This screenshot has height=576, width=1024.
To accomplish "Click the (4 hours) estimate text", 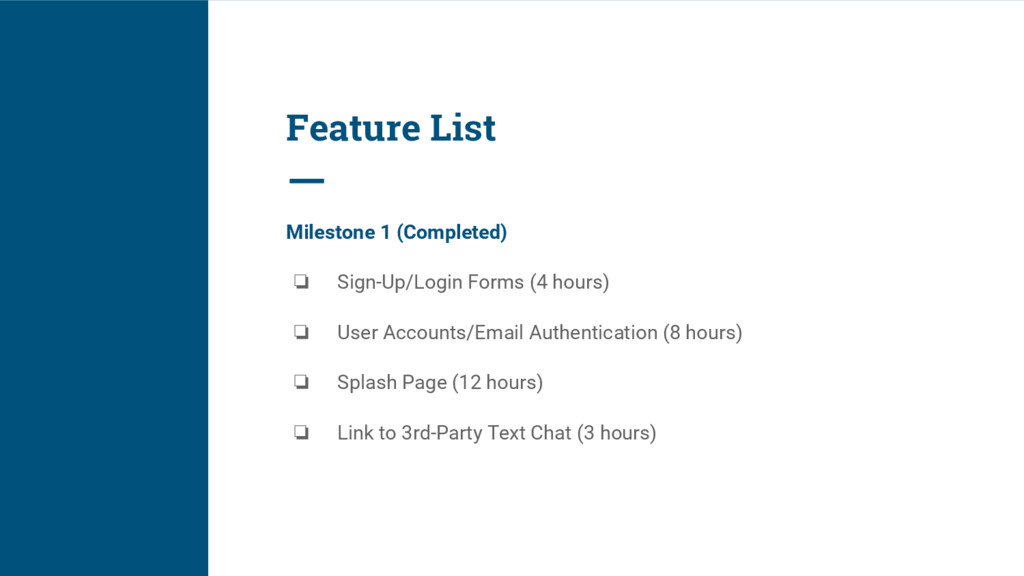I will click(569, 282).
